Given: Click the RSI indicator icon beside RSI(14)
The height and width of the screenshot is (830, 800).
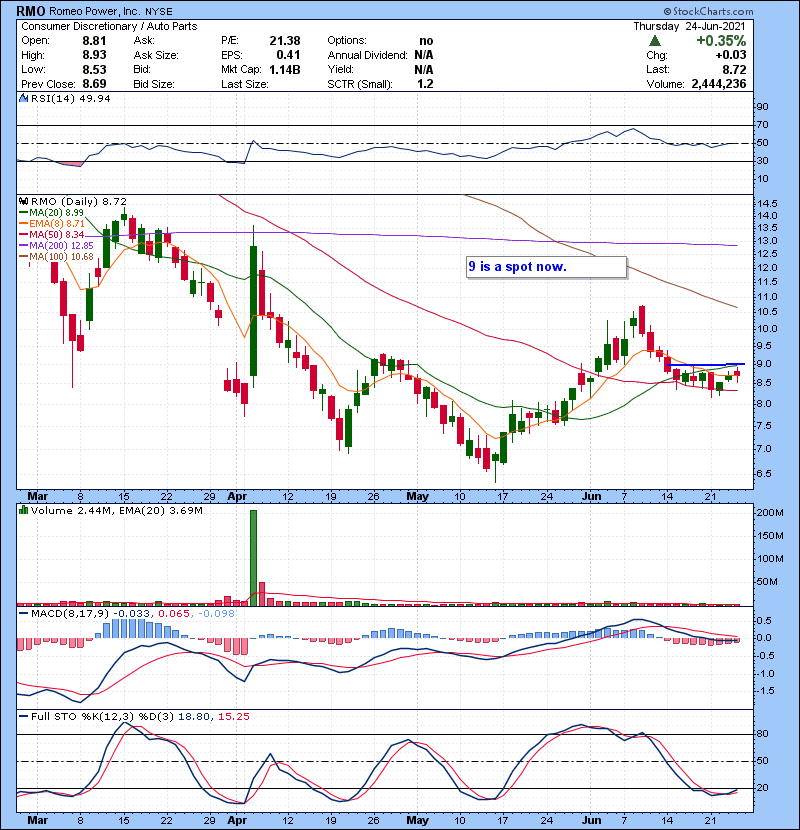Looking at the screenshot, I should [23, 98].
